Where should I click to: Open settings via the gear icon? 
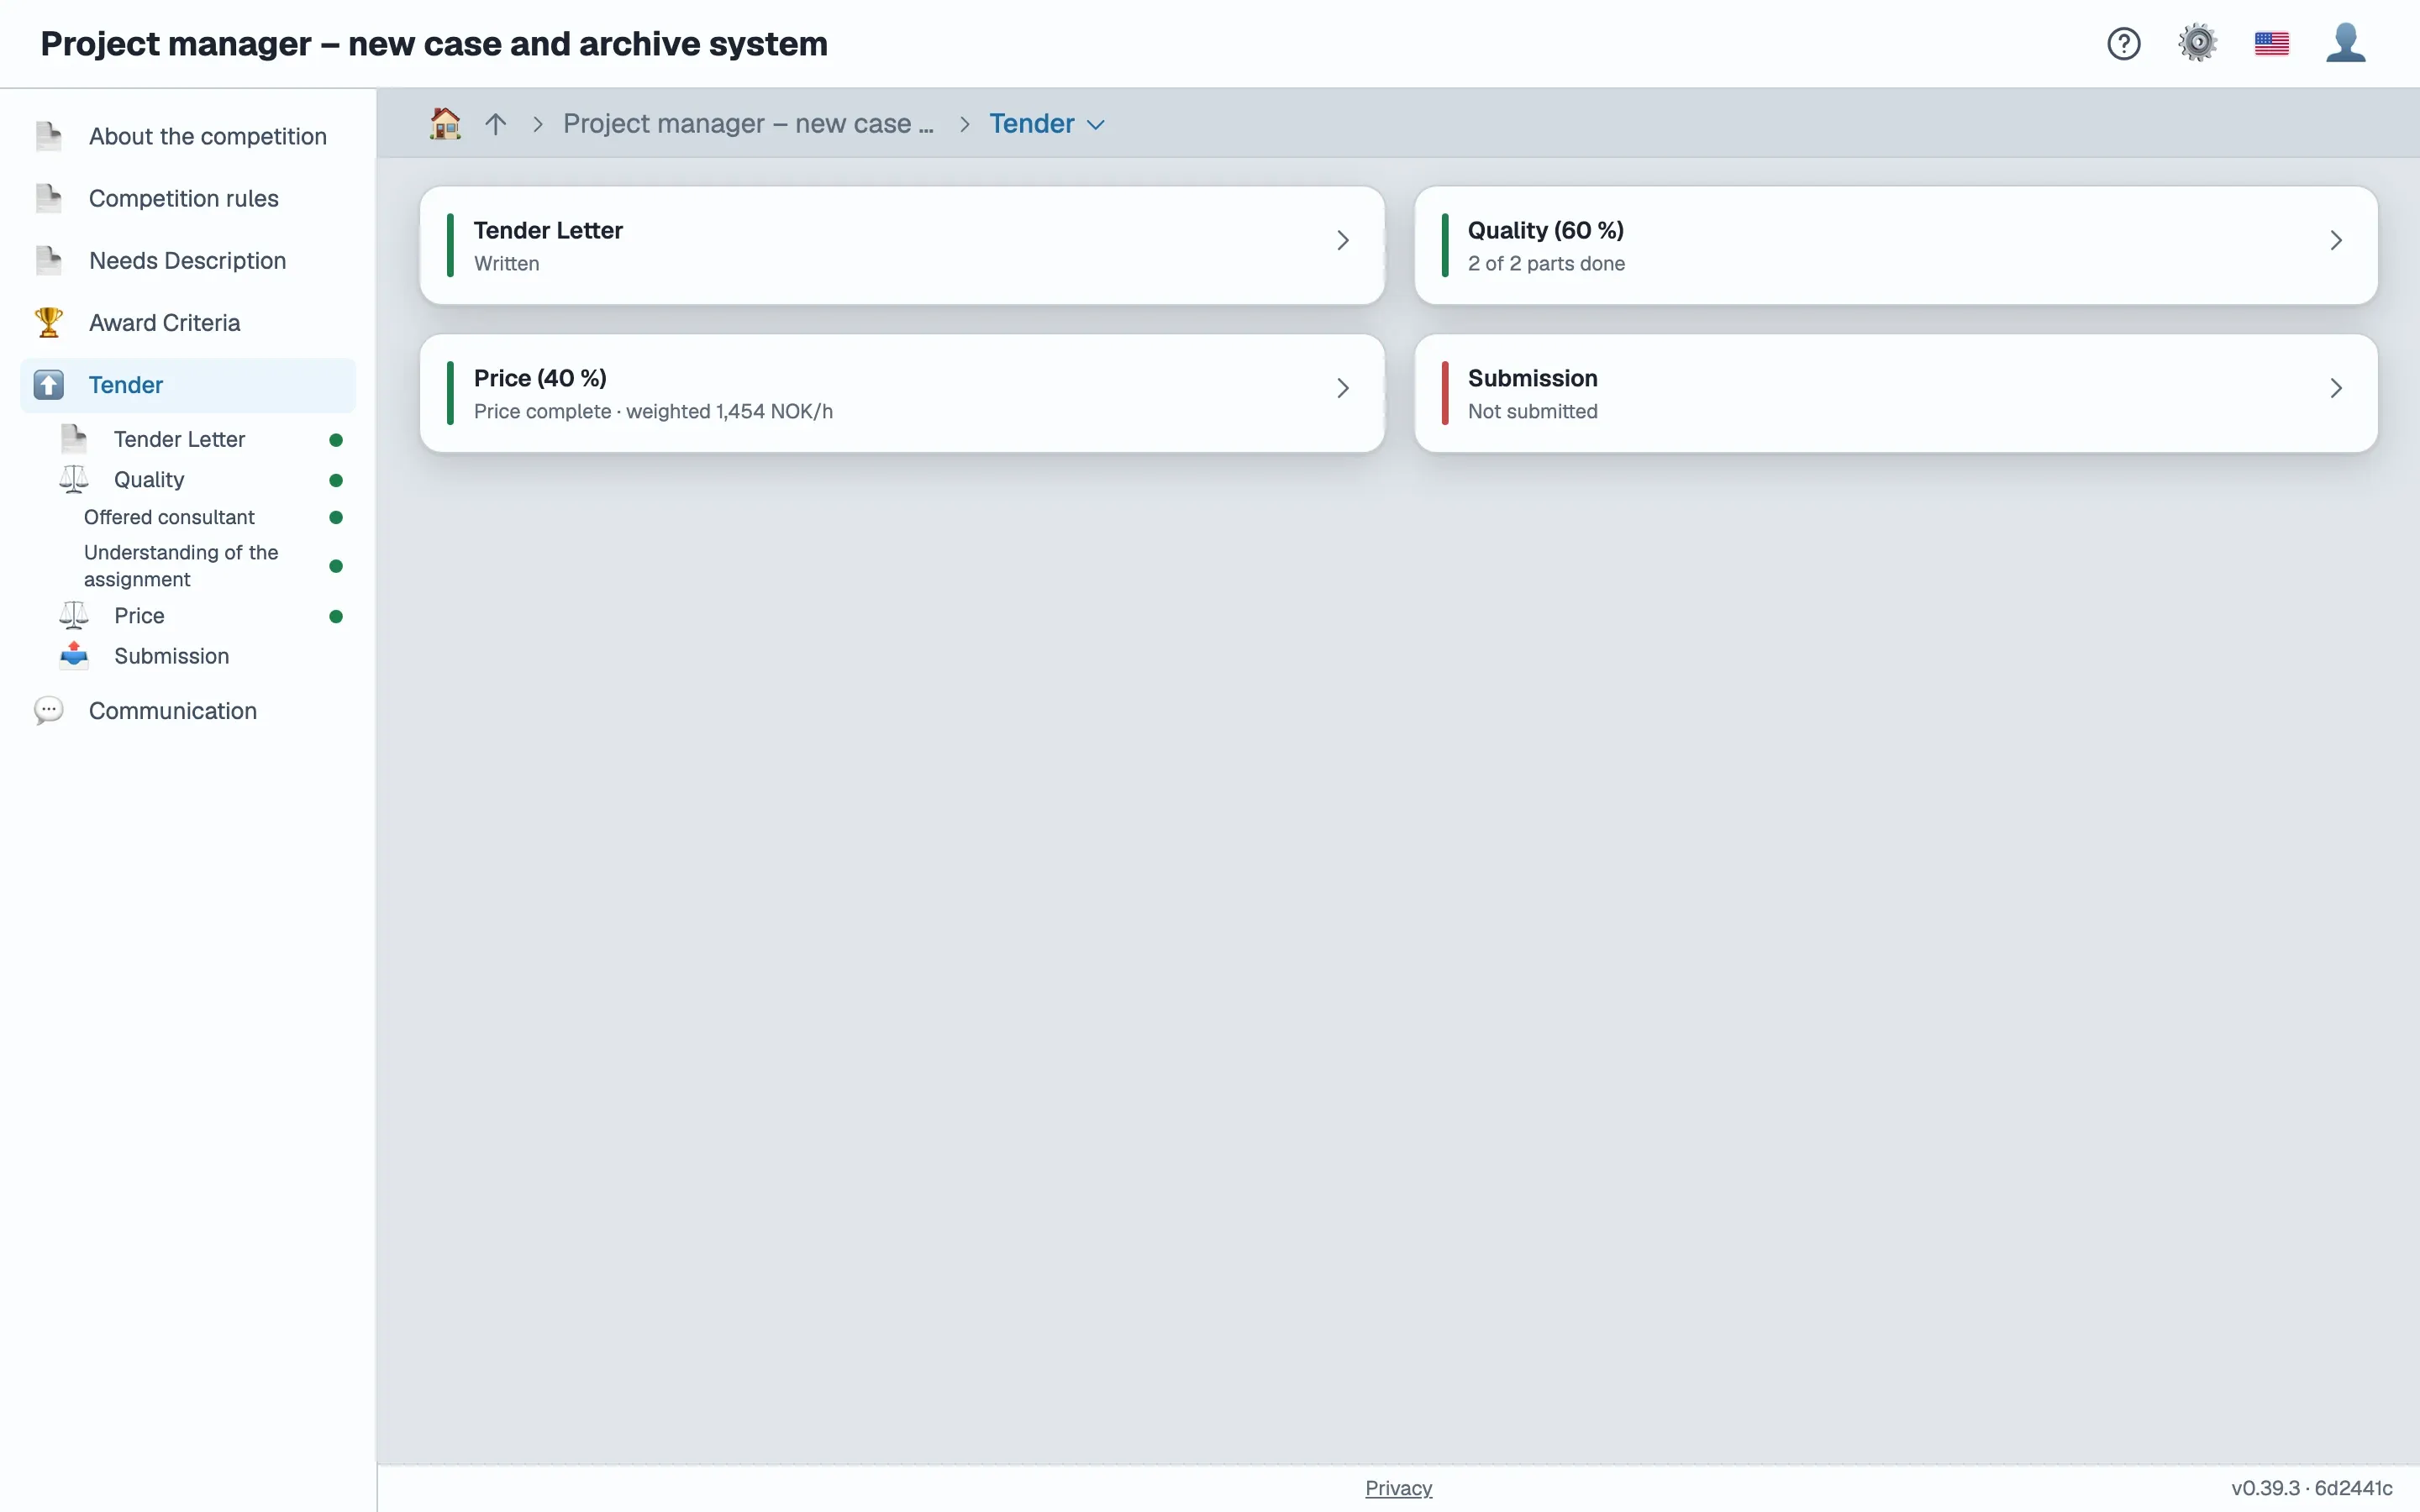tap(2197, 44)
